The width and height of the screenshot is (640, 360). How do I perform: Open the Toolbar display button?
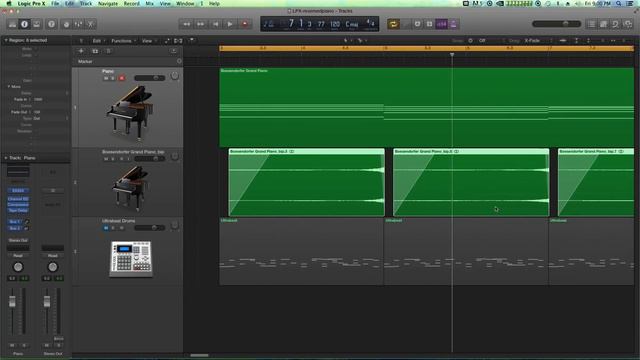coord(37,24)
